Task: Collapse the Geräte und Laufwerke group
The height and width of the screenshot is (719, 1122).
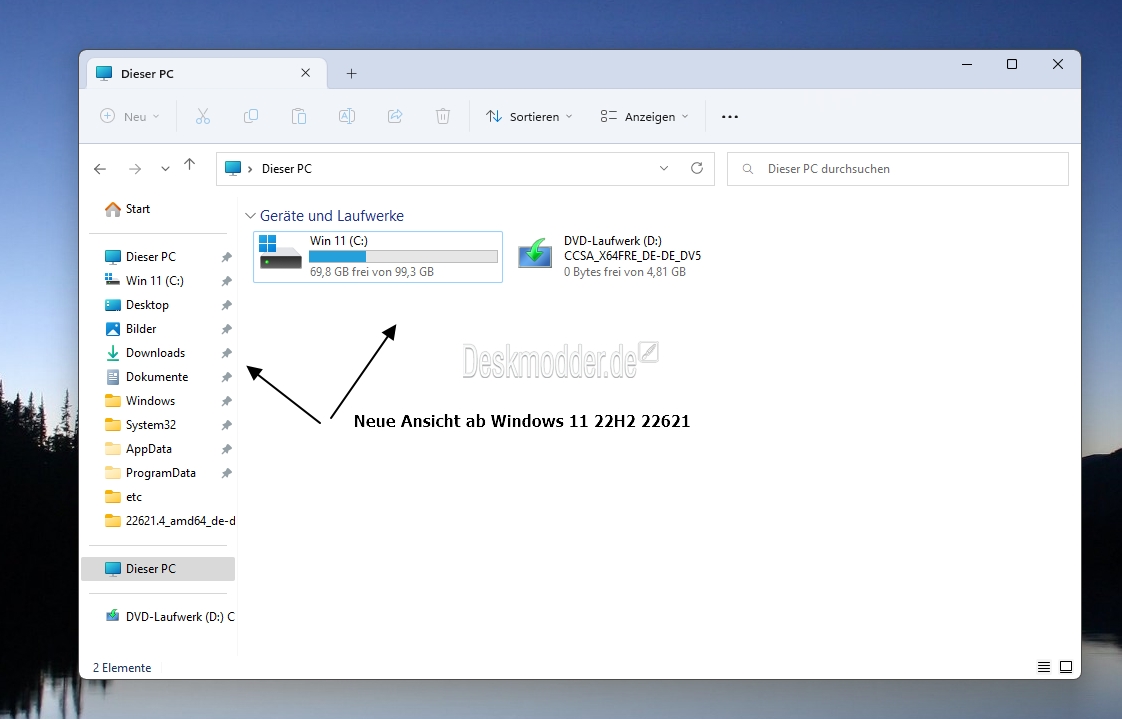Action: [250, 215]
